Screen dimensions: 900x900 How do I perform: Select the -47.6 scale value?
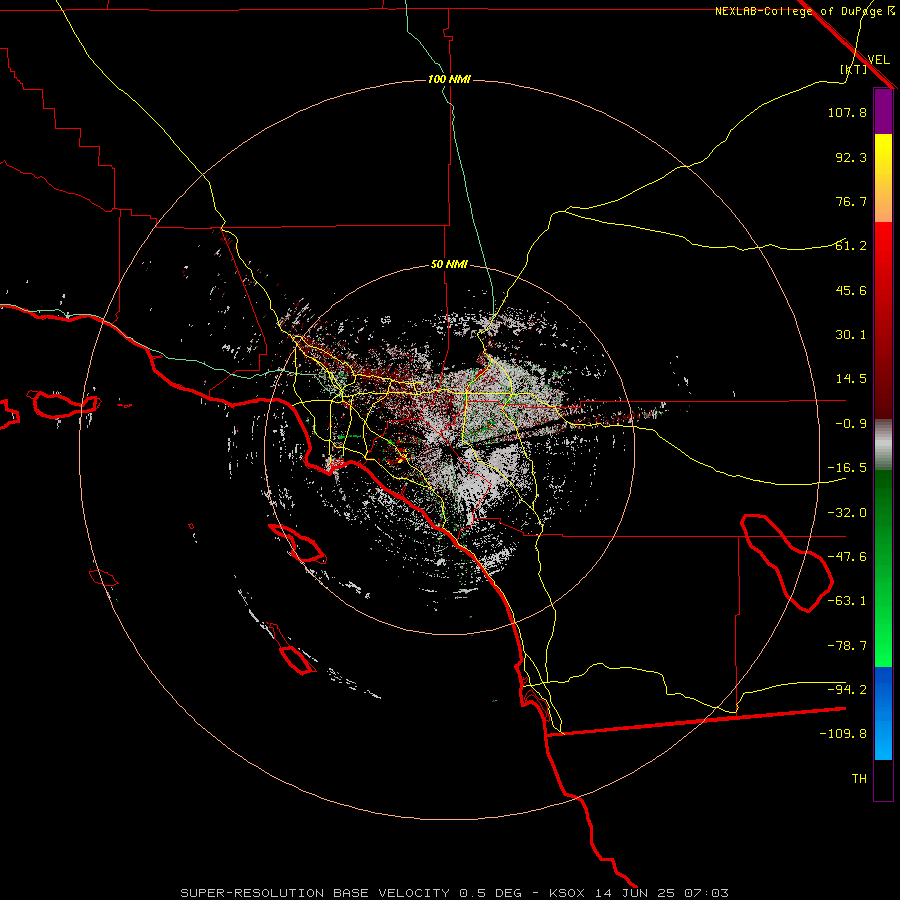[847, 557]
